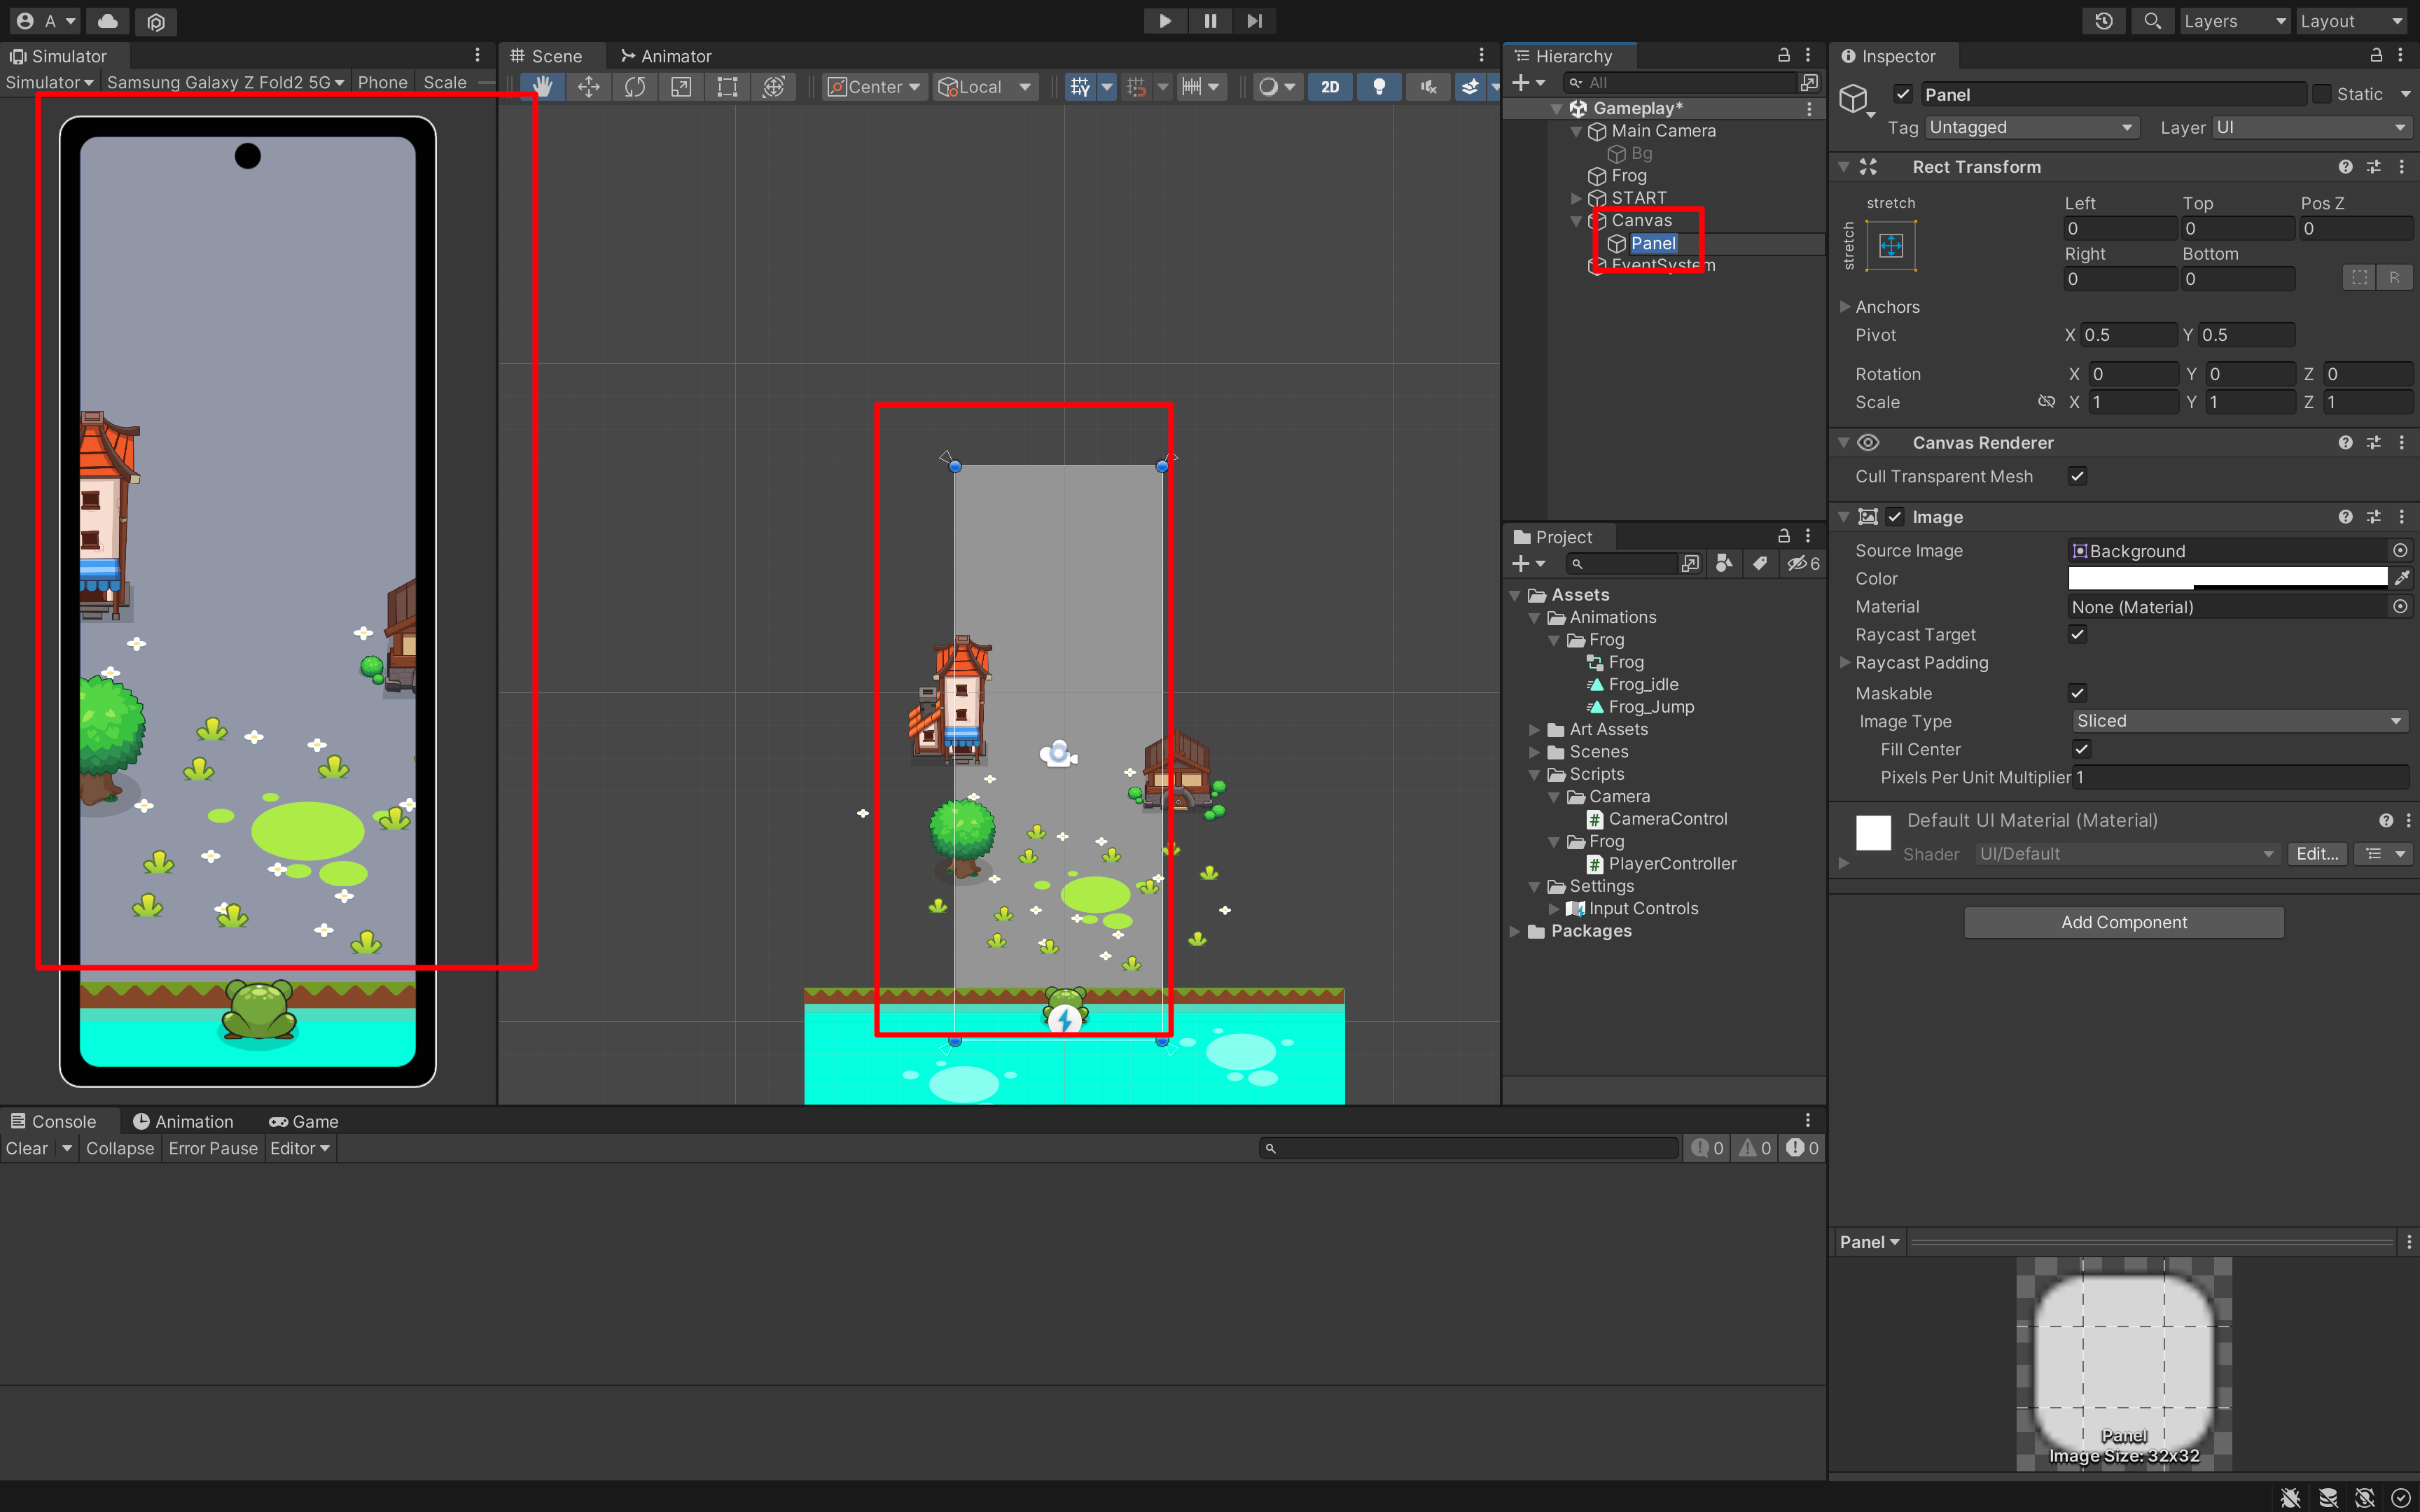Screen dimensions: 2420x1512
Task: Toggle the Fill Center checkbox
Action: (x=2082, y=749)
